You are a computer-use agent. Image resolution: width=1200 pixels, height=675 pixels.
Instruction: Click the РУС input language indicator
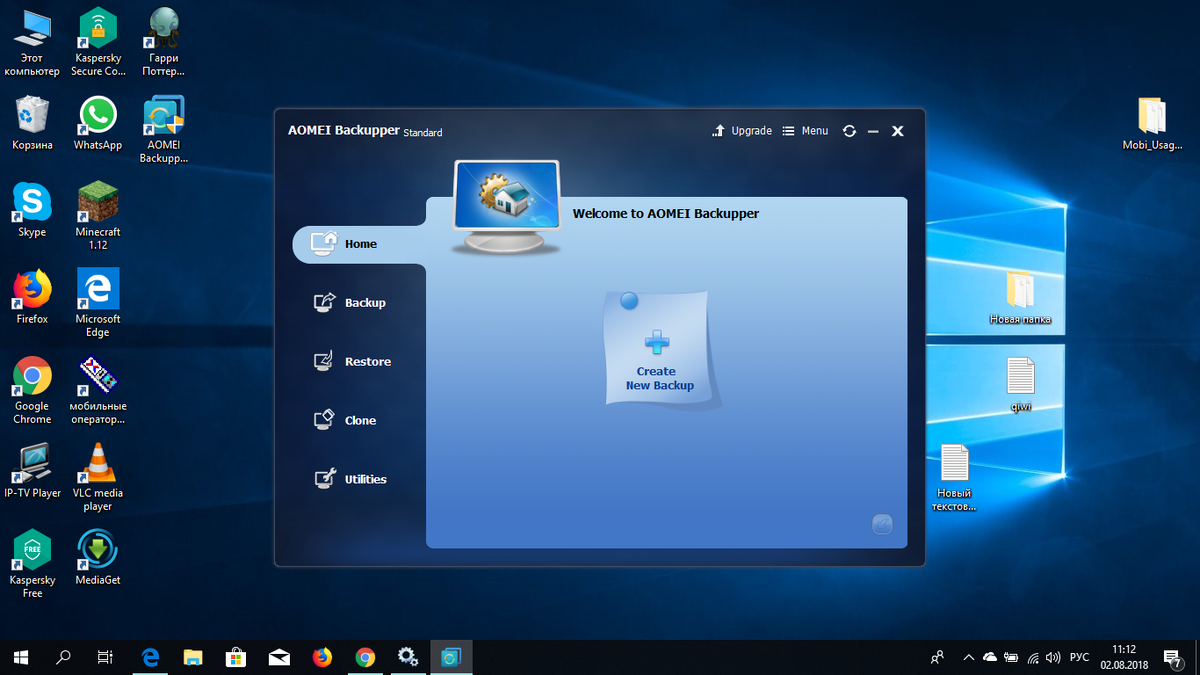click(x=1080, y=657)
